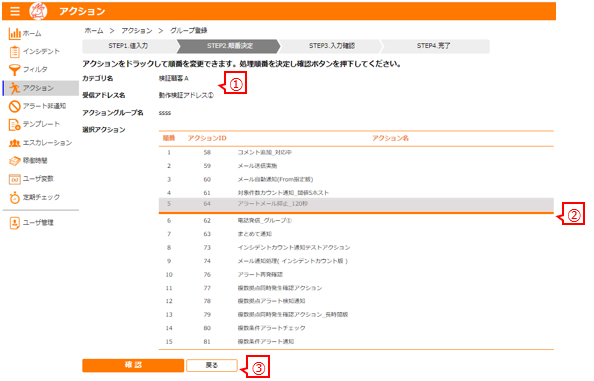Select the action row with ID 77
The height and width of the screenshot is (381, 594).
(356, 288)
